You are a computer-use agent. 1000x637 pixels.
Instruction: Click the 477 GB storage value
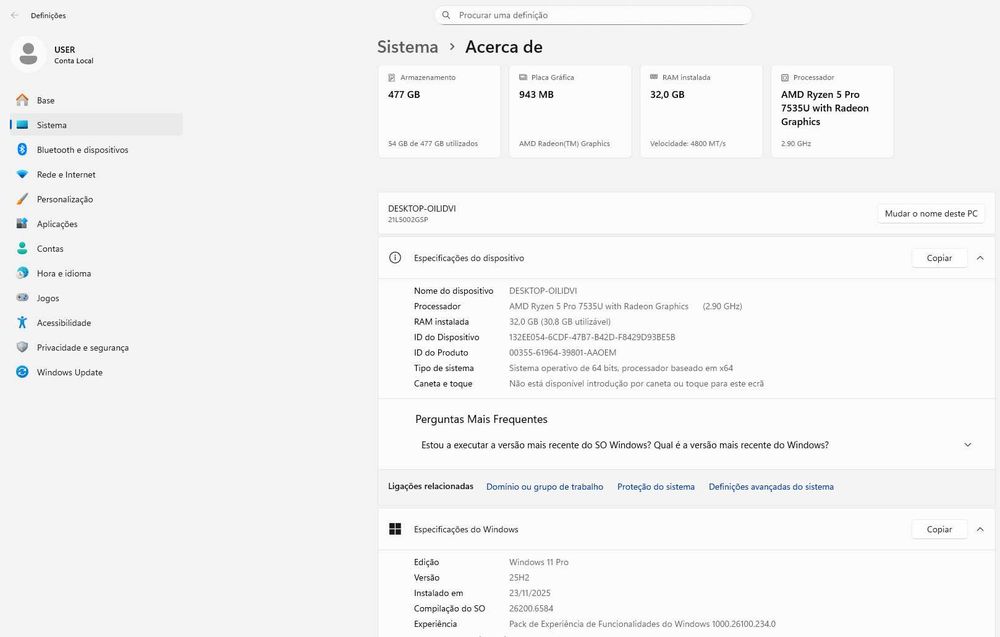click(x=404, y=94)
